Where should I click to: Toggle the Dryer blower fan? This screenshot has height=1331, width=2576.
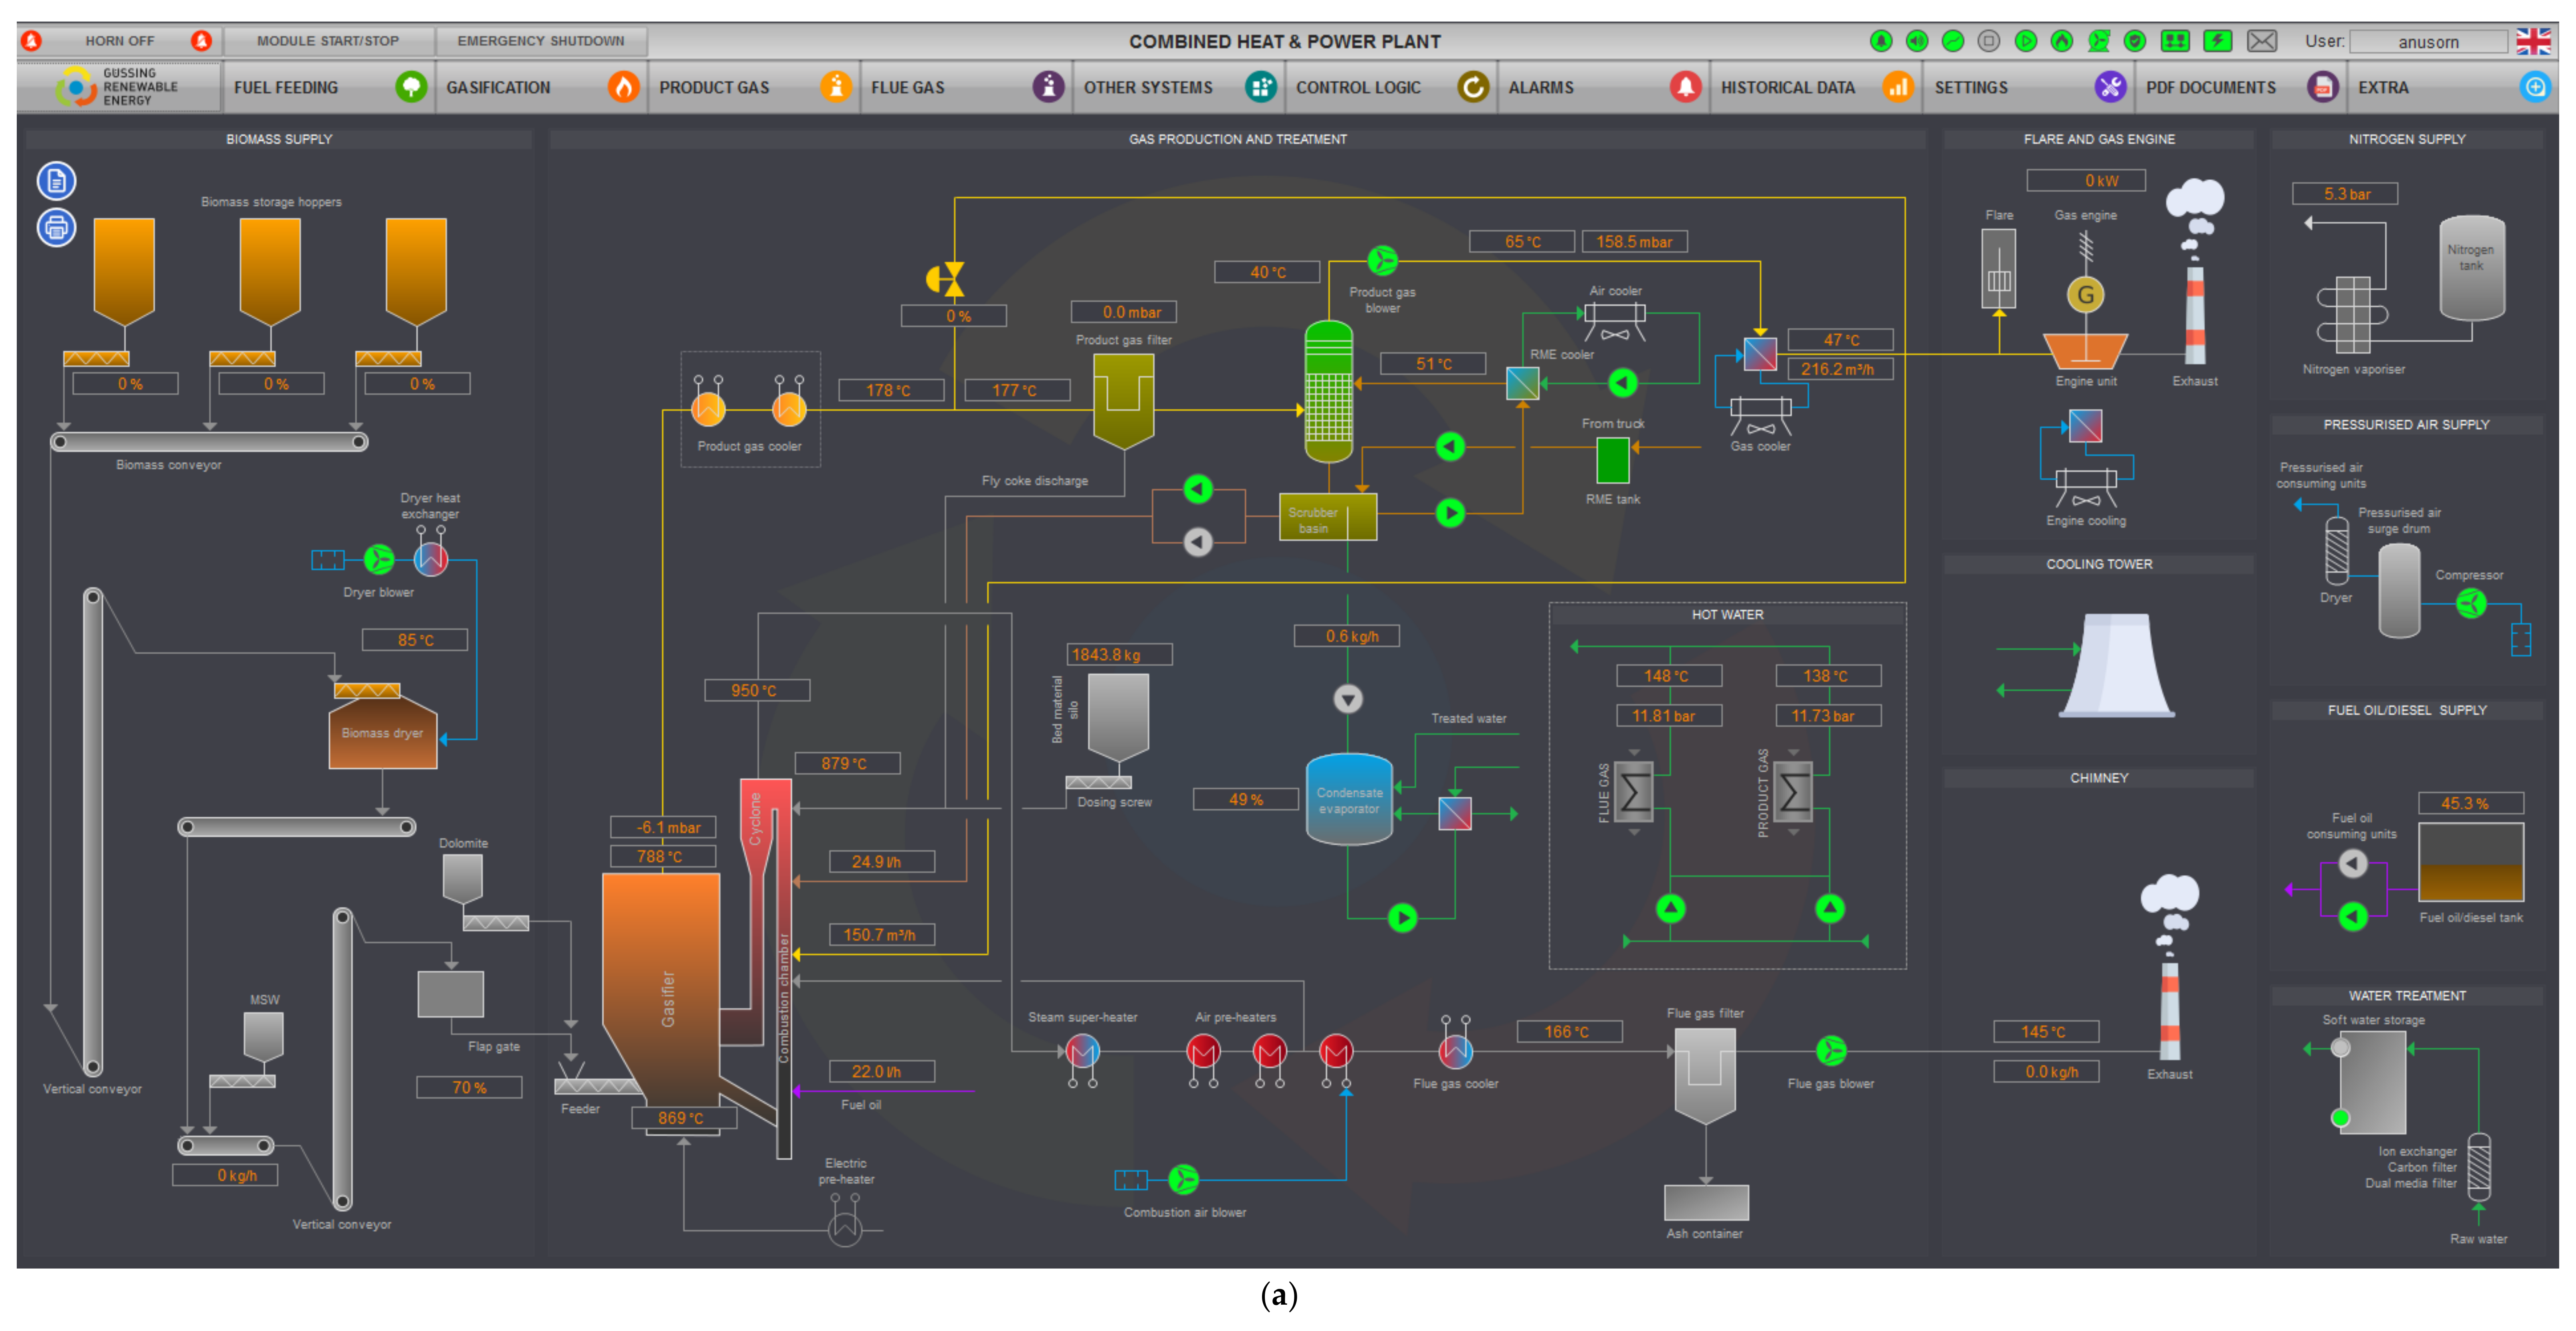pos(379,559)
